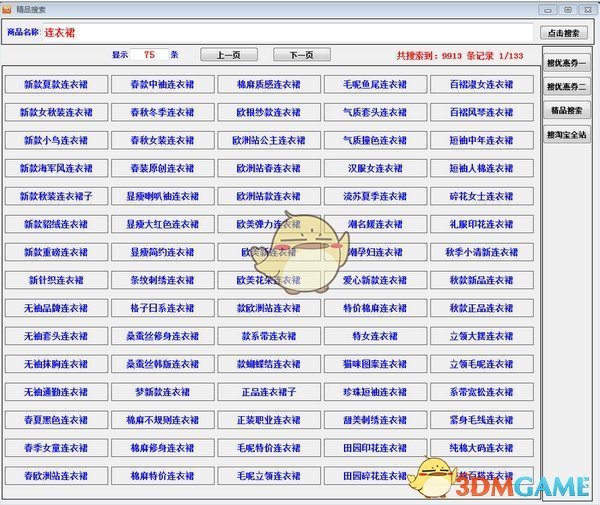Select keyword 珍珠短袖连衣裙
Screen dimensions: 600x505
click(x=375, y=391)
